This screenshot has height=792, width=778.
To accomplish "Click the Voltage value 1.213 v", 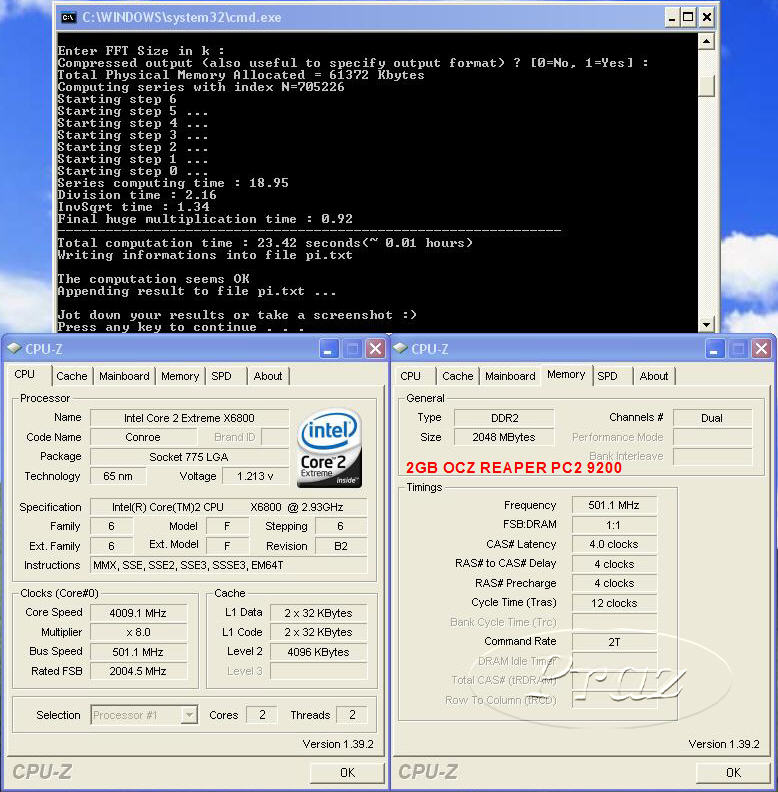I will coord(256,476).
